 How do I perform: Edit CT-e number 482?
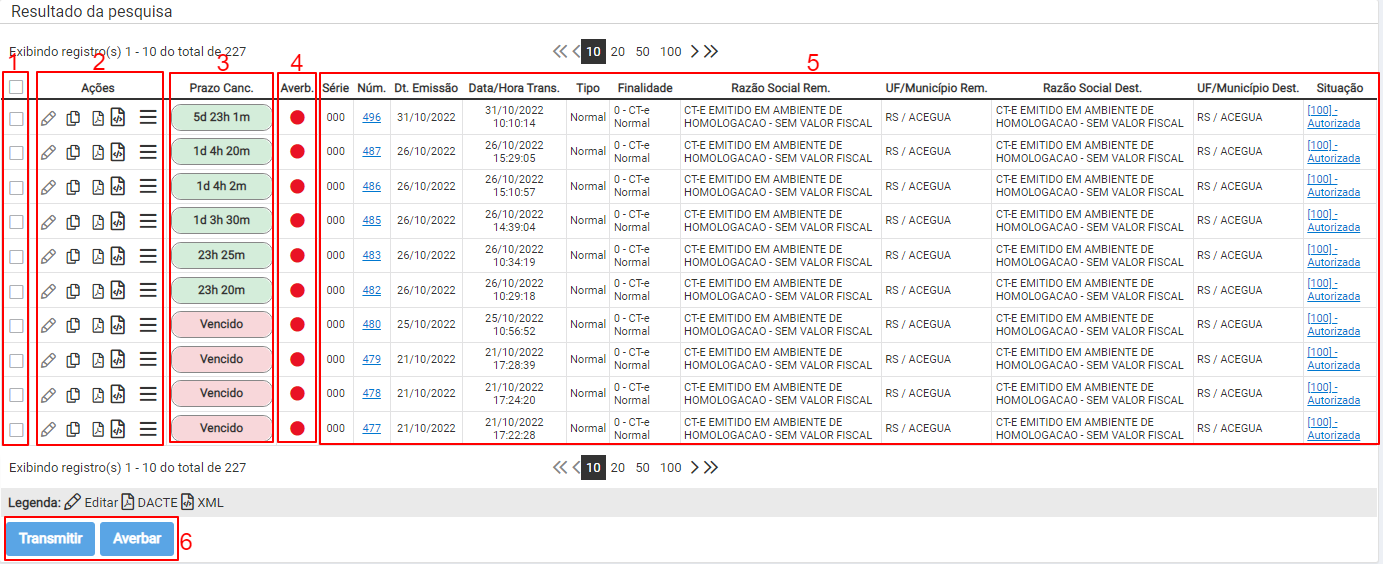48,292
